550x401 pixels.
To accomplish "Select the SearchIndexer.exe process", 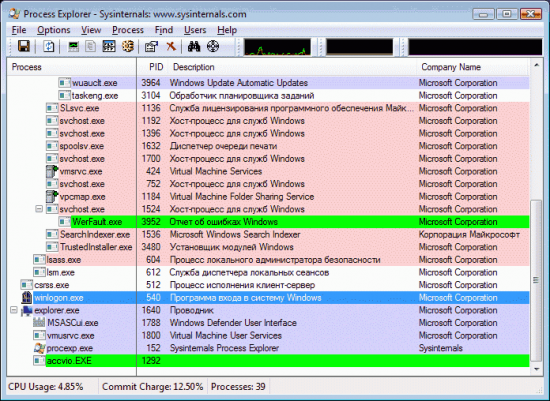I will 95,234.
